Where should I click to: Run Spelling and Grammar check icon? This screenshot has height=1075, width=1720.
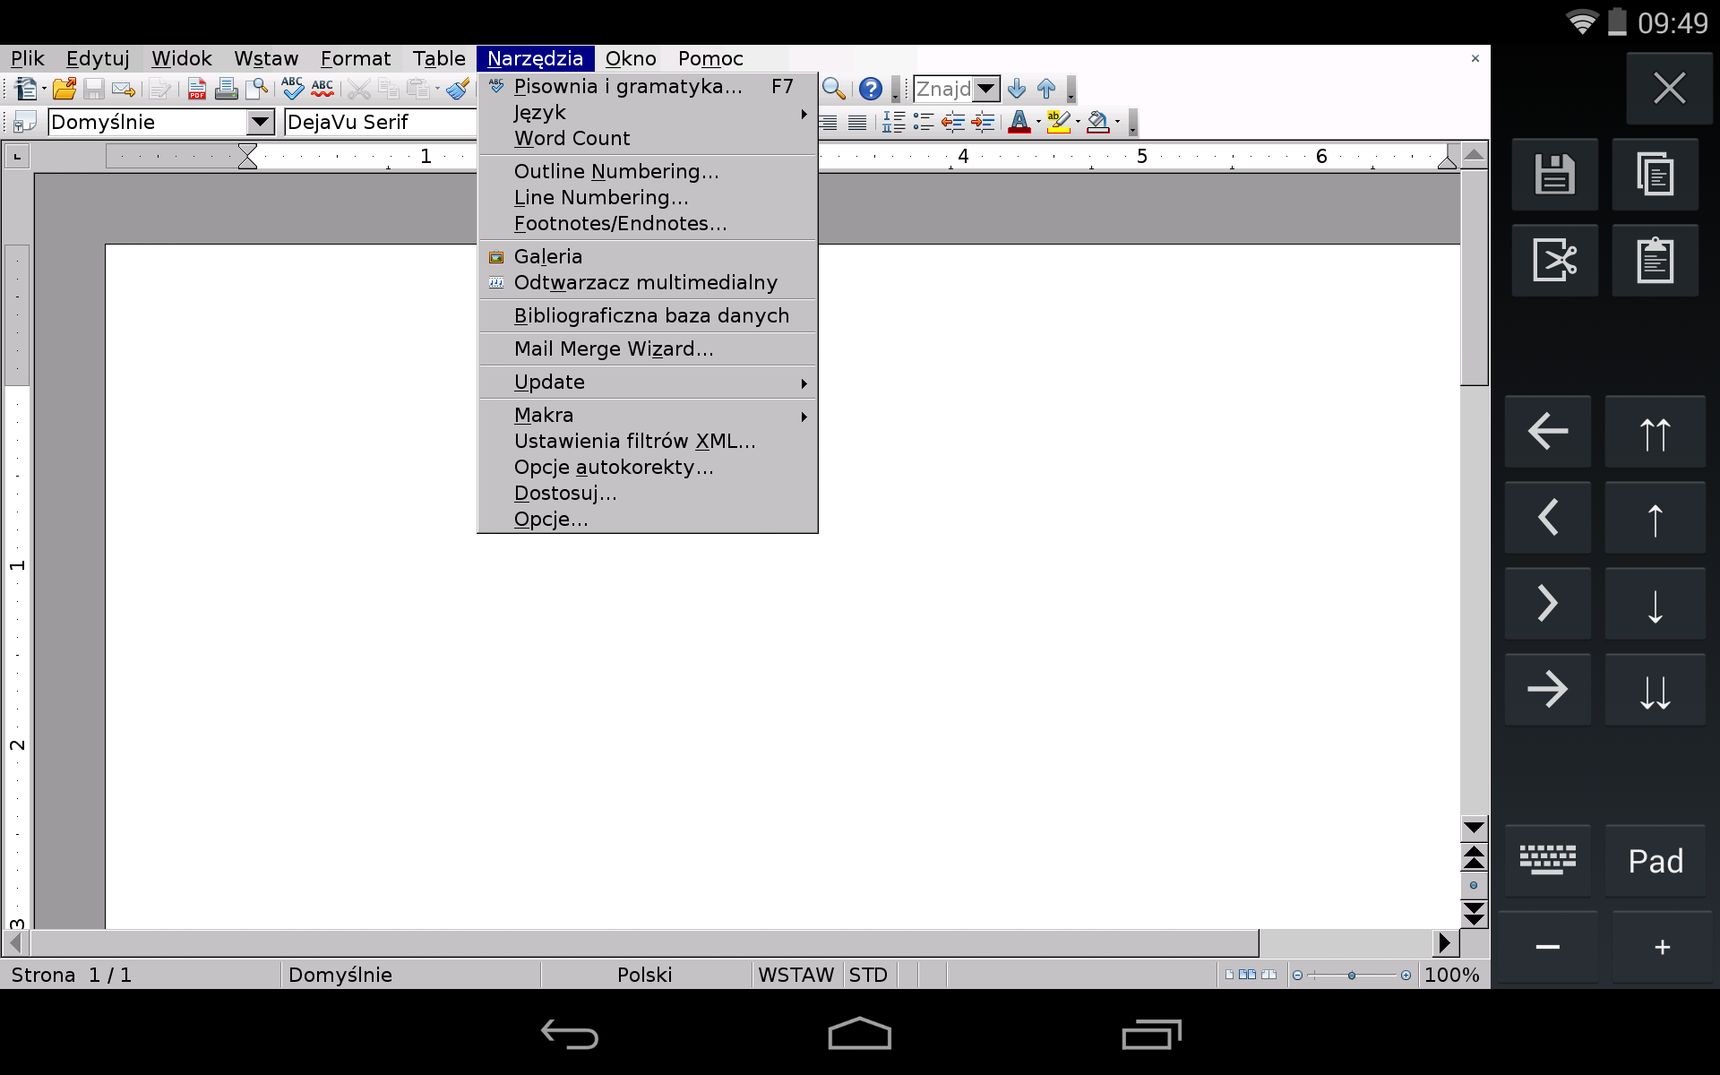point(292,89)
